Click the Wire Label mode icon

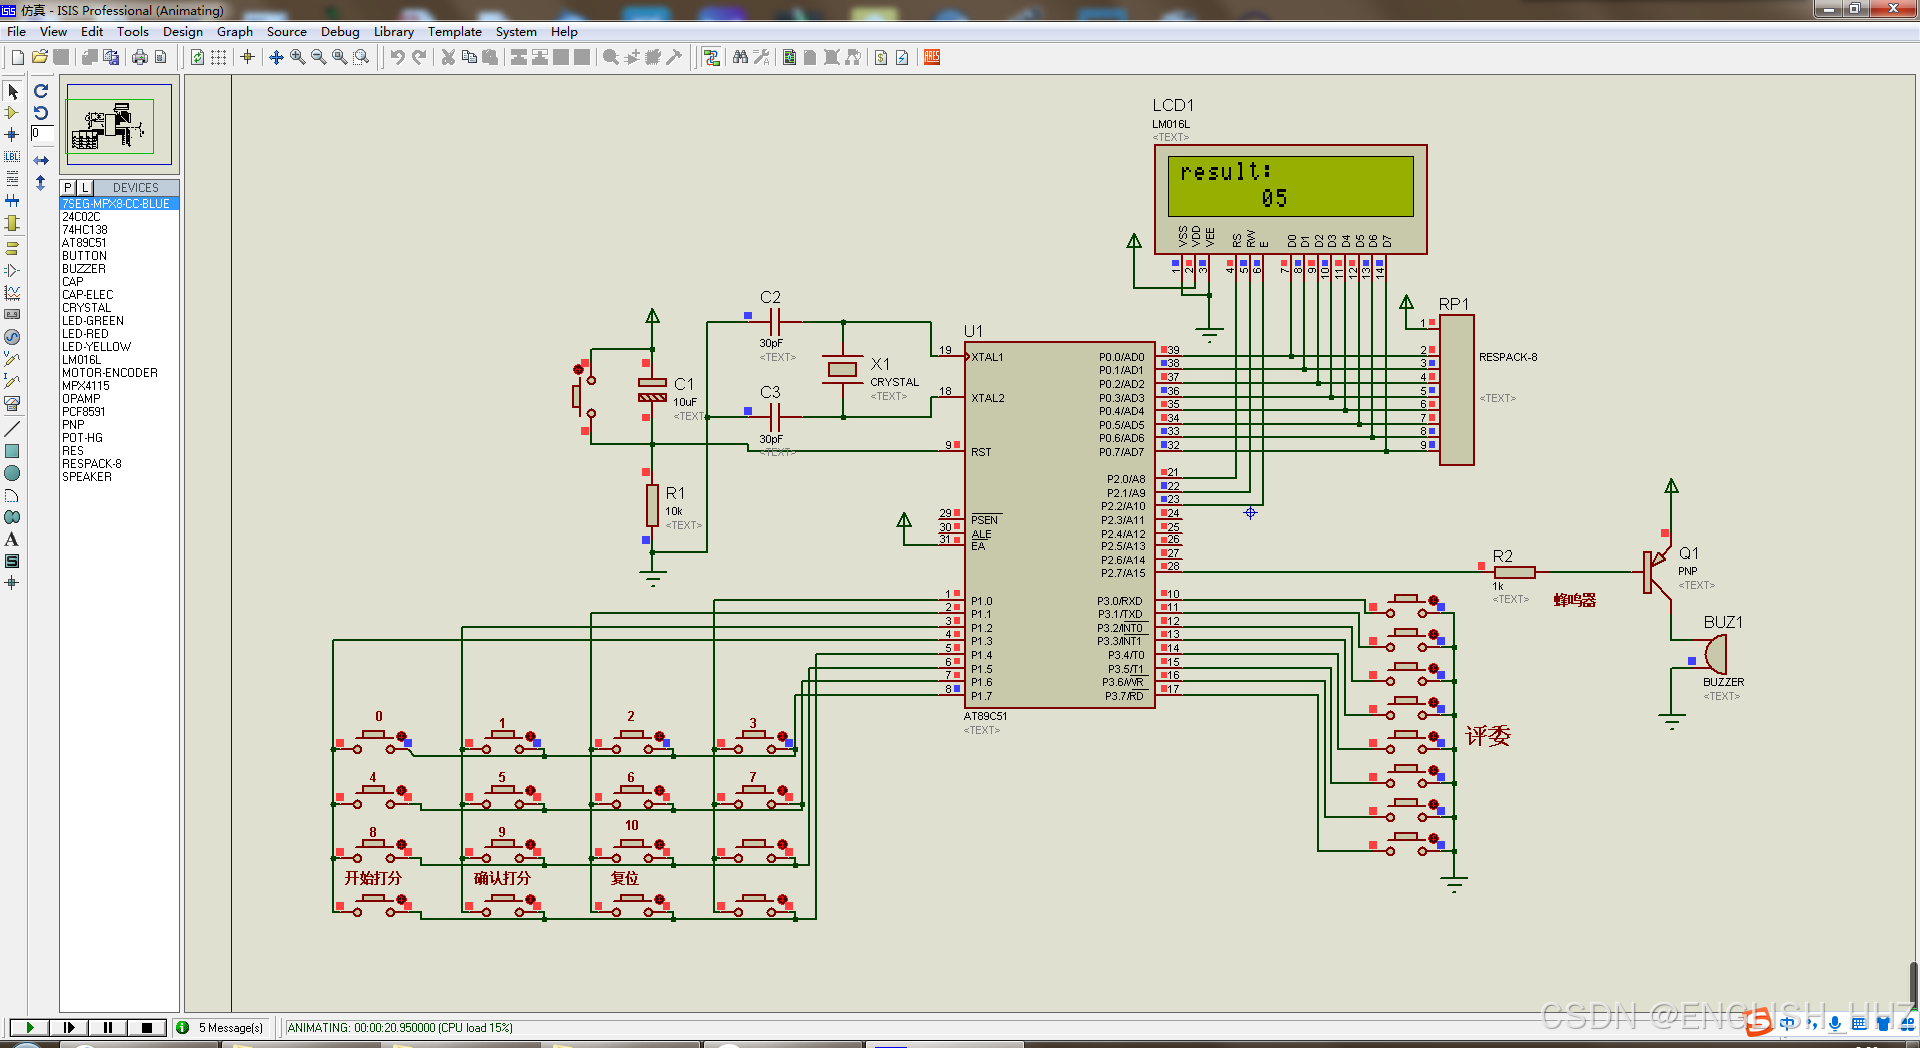12,157
